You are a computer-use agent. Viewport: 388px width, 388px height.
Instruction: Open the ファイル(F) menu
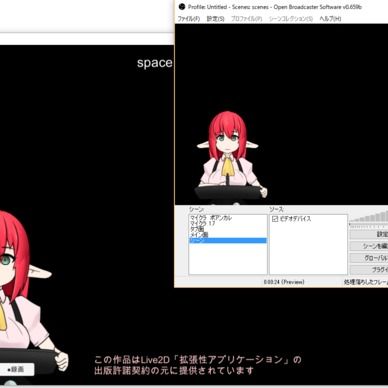tap(189, 19)
